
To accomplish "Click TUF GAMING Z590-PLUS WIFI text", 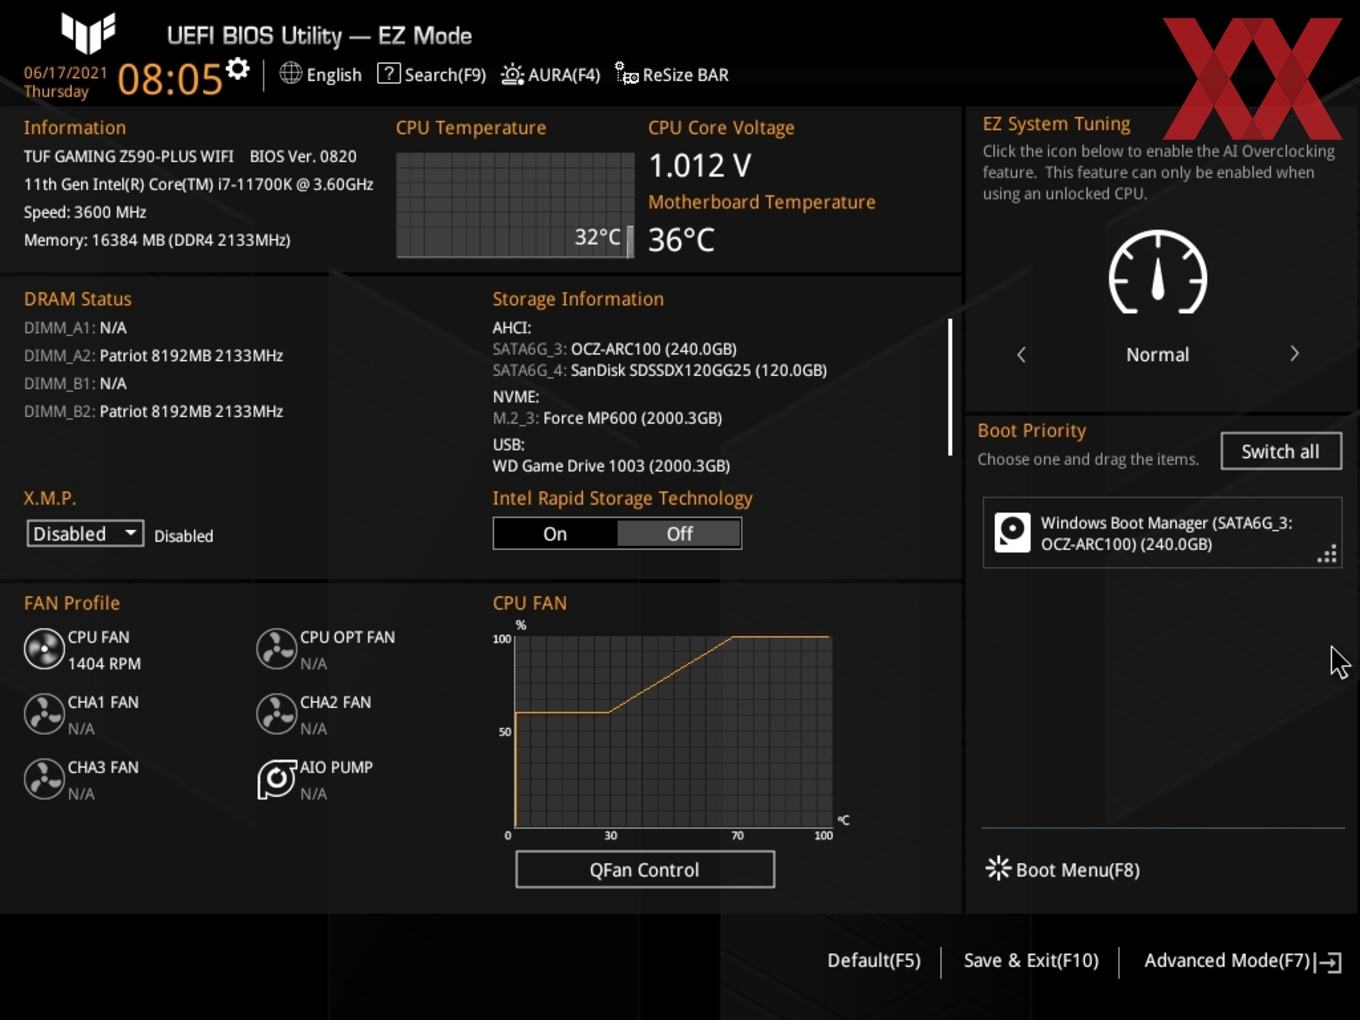I will click(129, 156).
